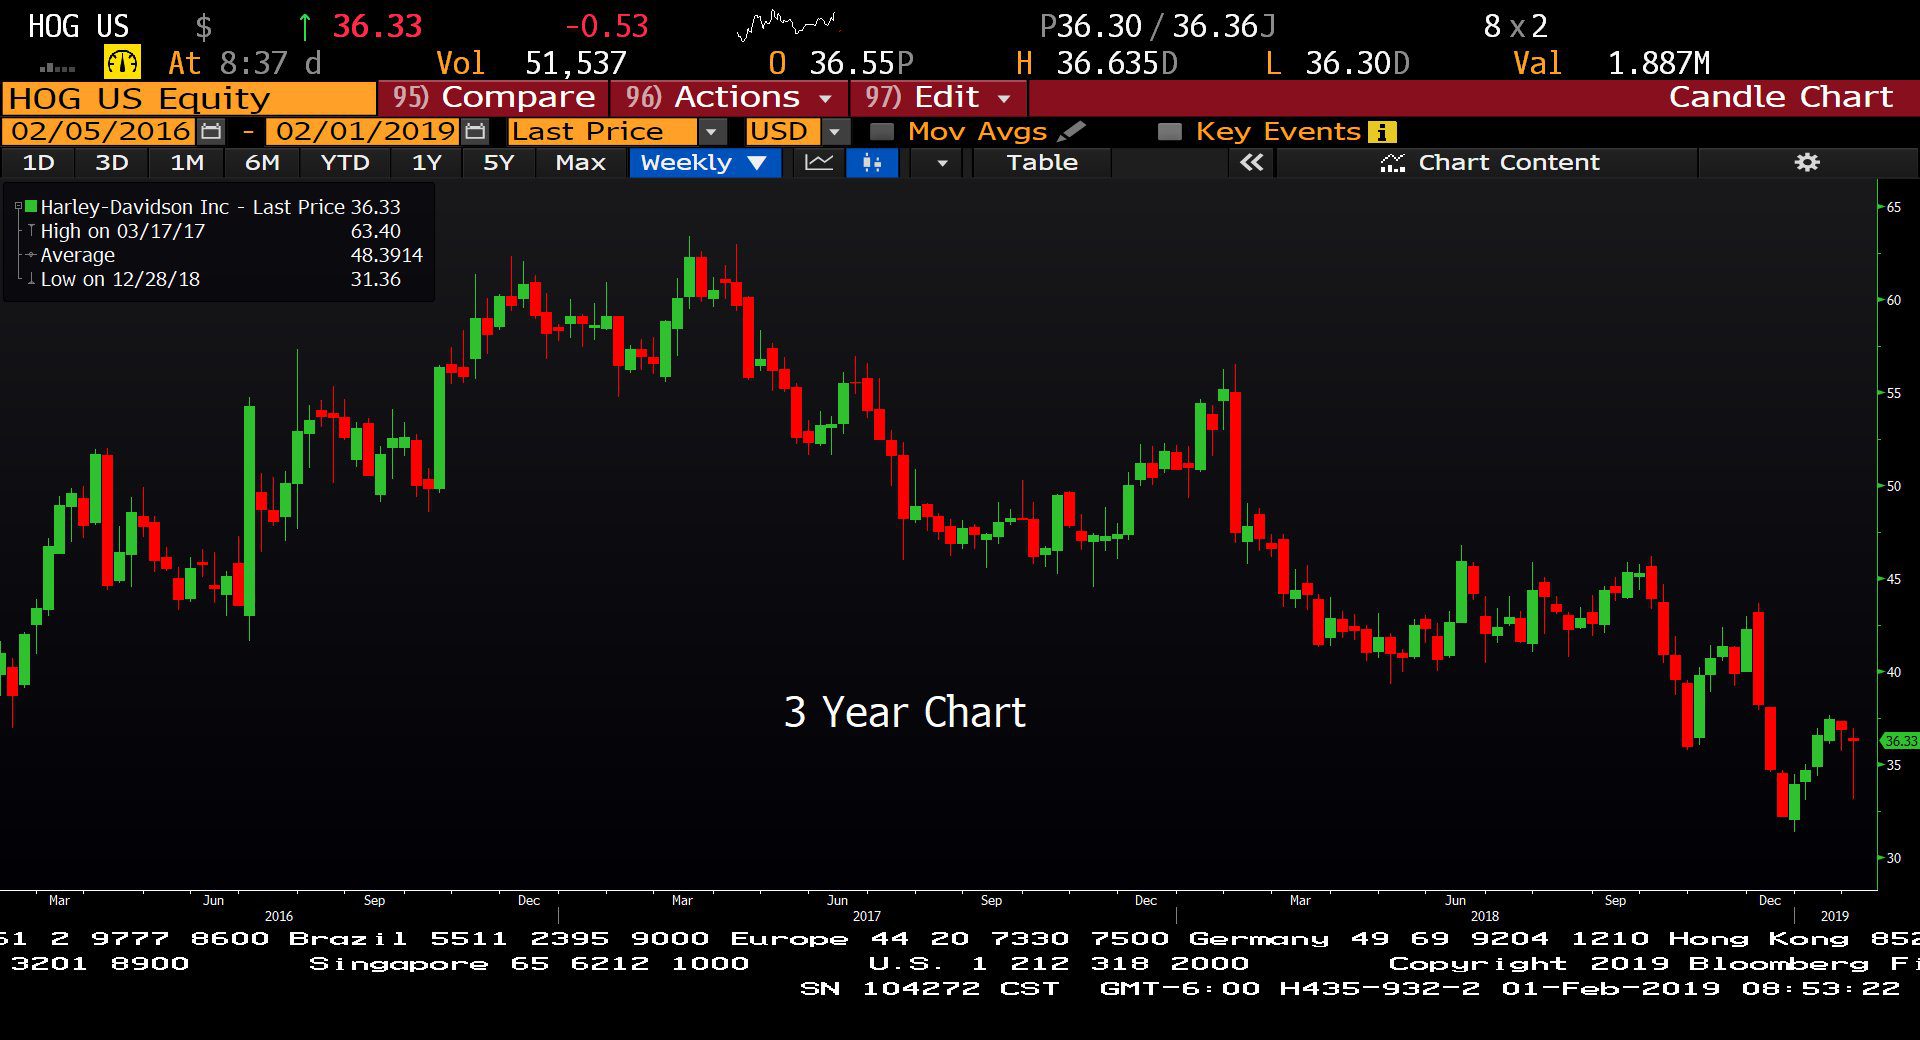Select the 6M time range tab
The width and height of the screenshot is (1920, 1040).
point(262,162)
